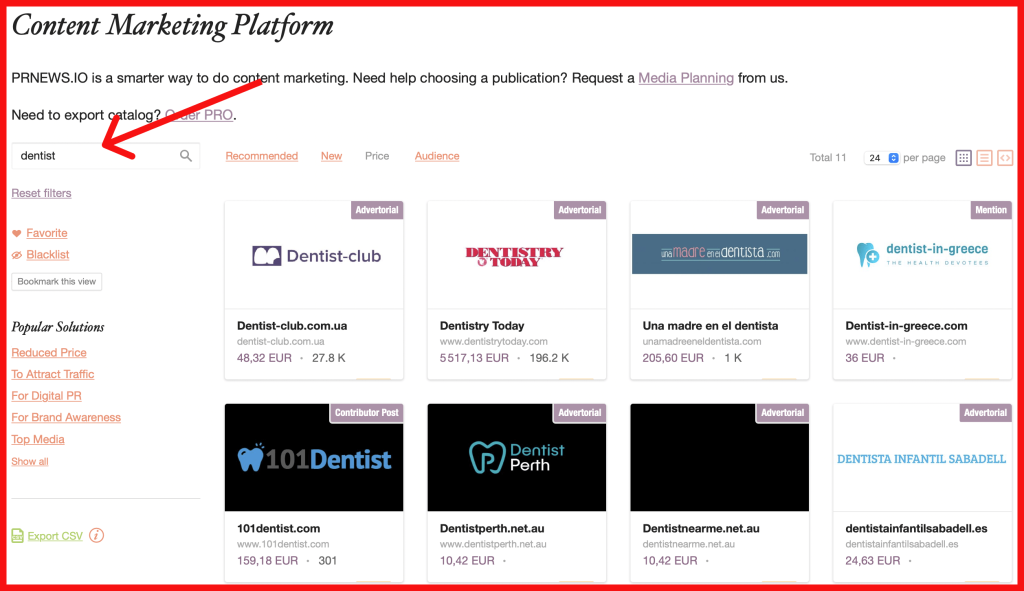Select the For Brand Awareness solution

(x=66, y=417)
